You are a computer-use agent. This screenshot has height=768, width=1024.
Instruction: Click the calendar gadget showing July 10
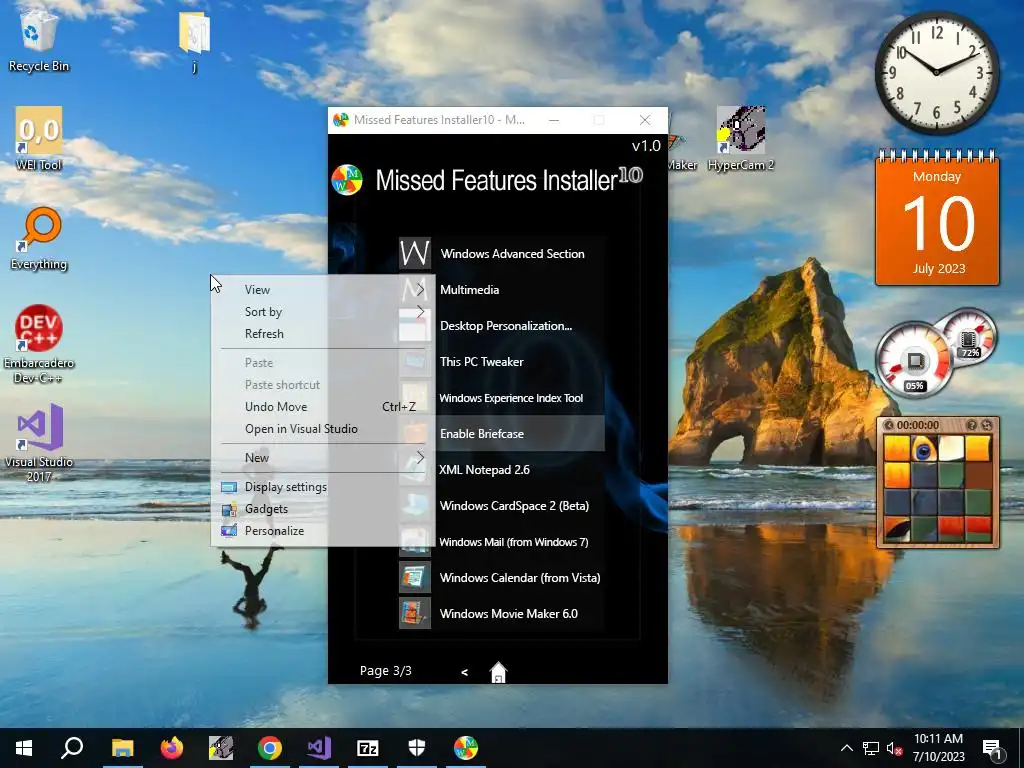click(937, 218)
